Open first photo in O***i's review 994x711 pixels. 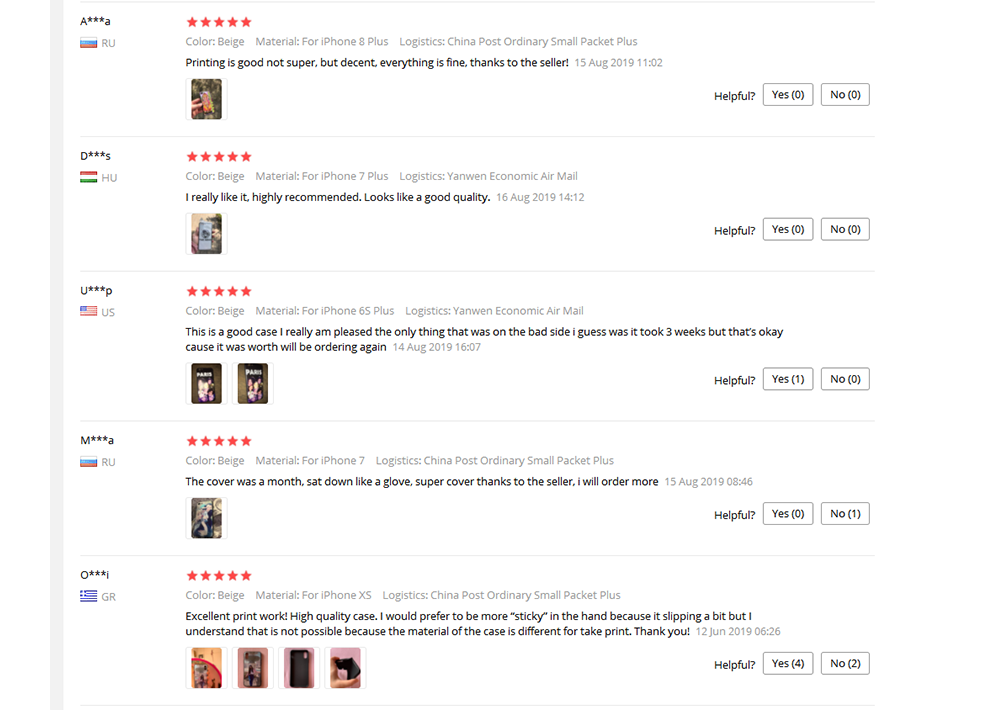[206, 668]
